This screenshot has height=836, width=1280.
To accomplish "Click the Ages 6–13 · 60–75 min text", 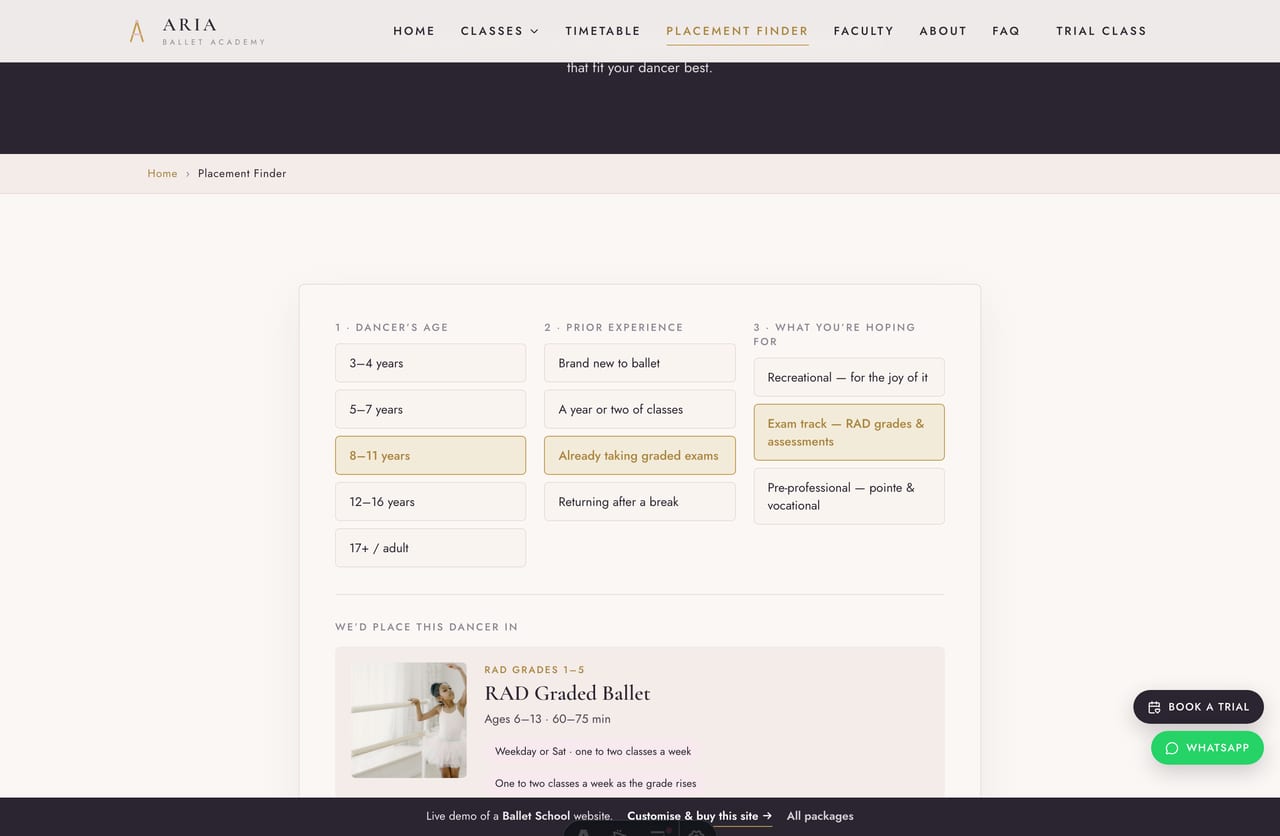I will click(x=547, y=719).
